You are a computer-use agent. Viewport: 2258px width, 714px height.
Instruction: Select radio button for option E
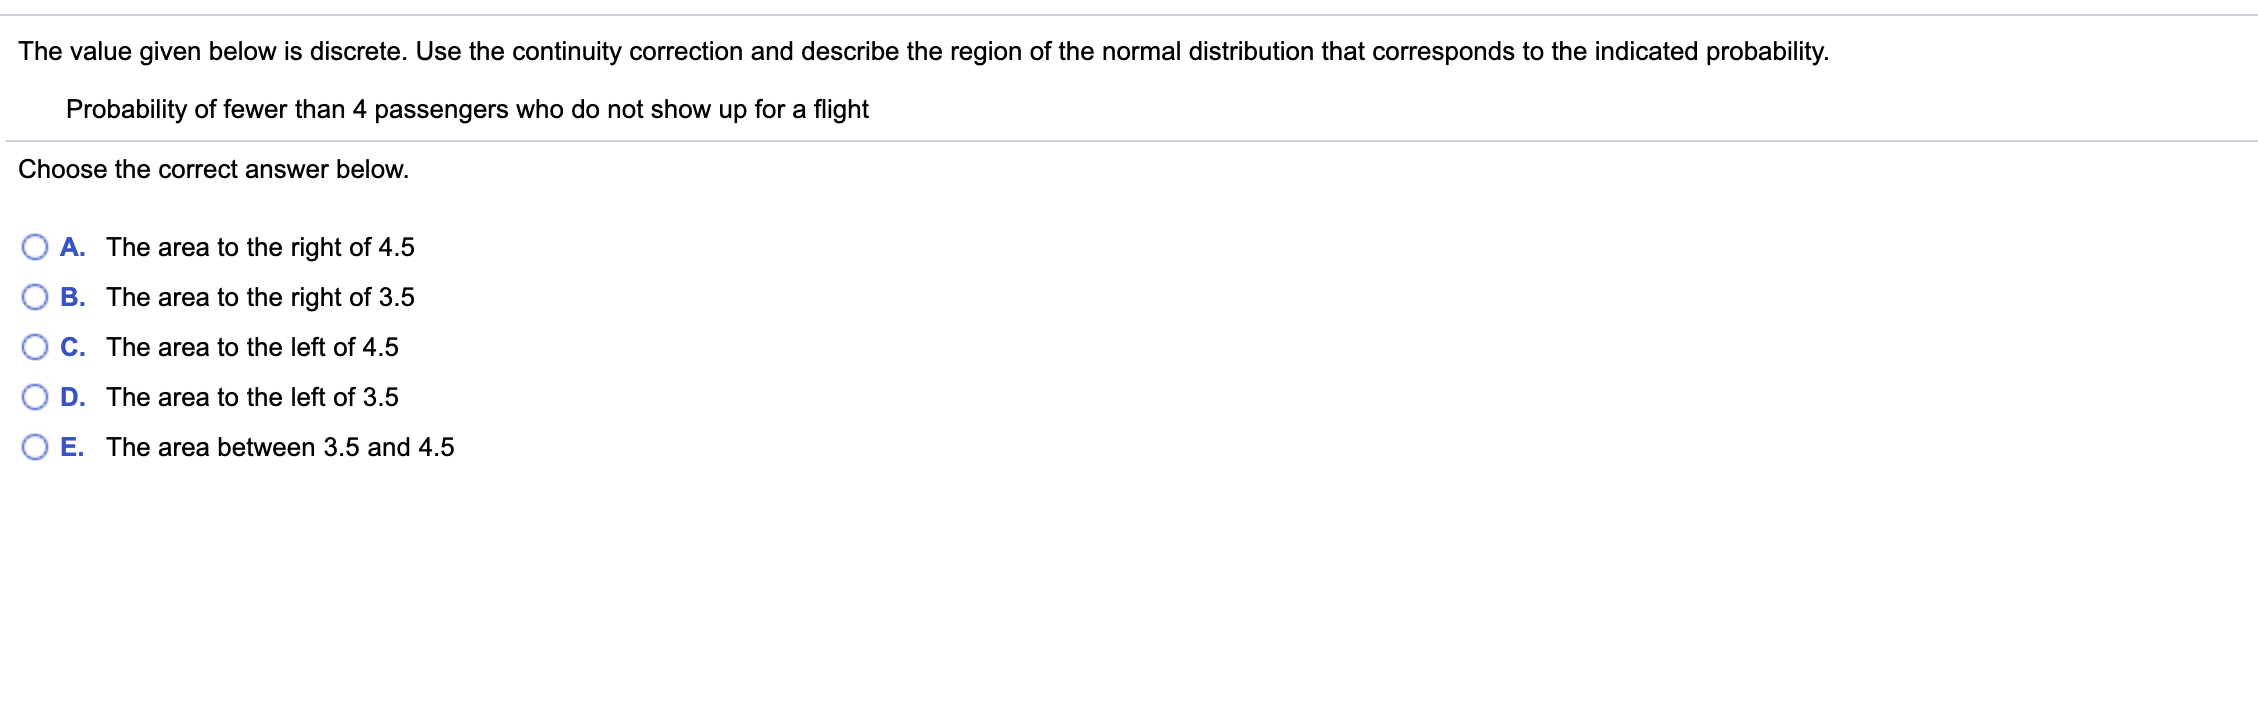pos(36,447)
